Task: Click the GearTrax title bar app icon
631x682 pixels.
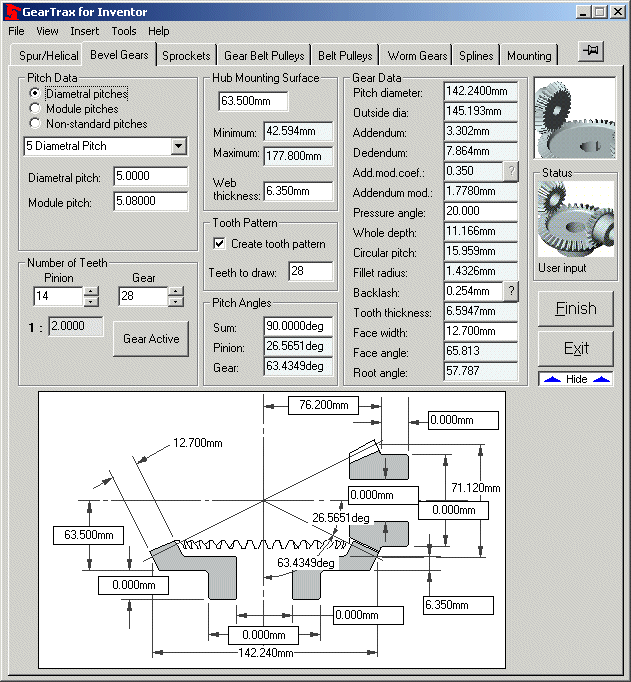Action: (x=11, y=12)
